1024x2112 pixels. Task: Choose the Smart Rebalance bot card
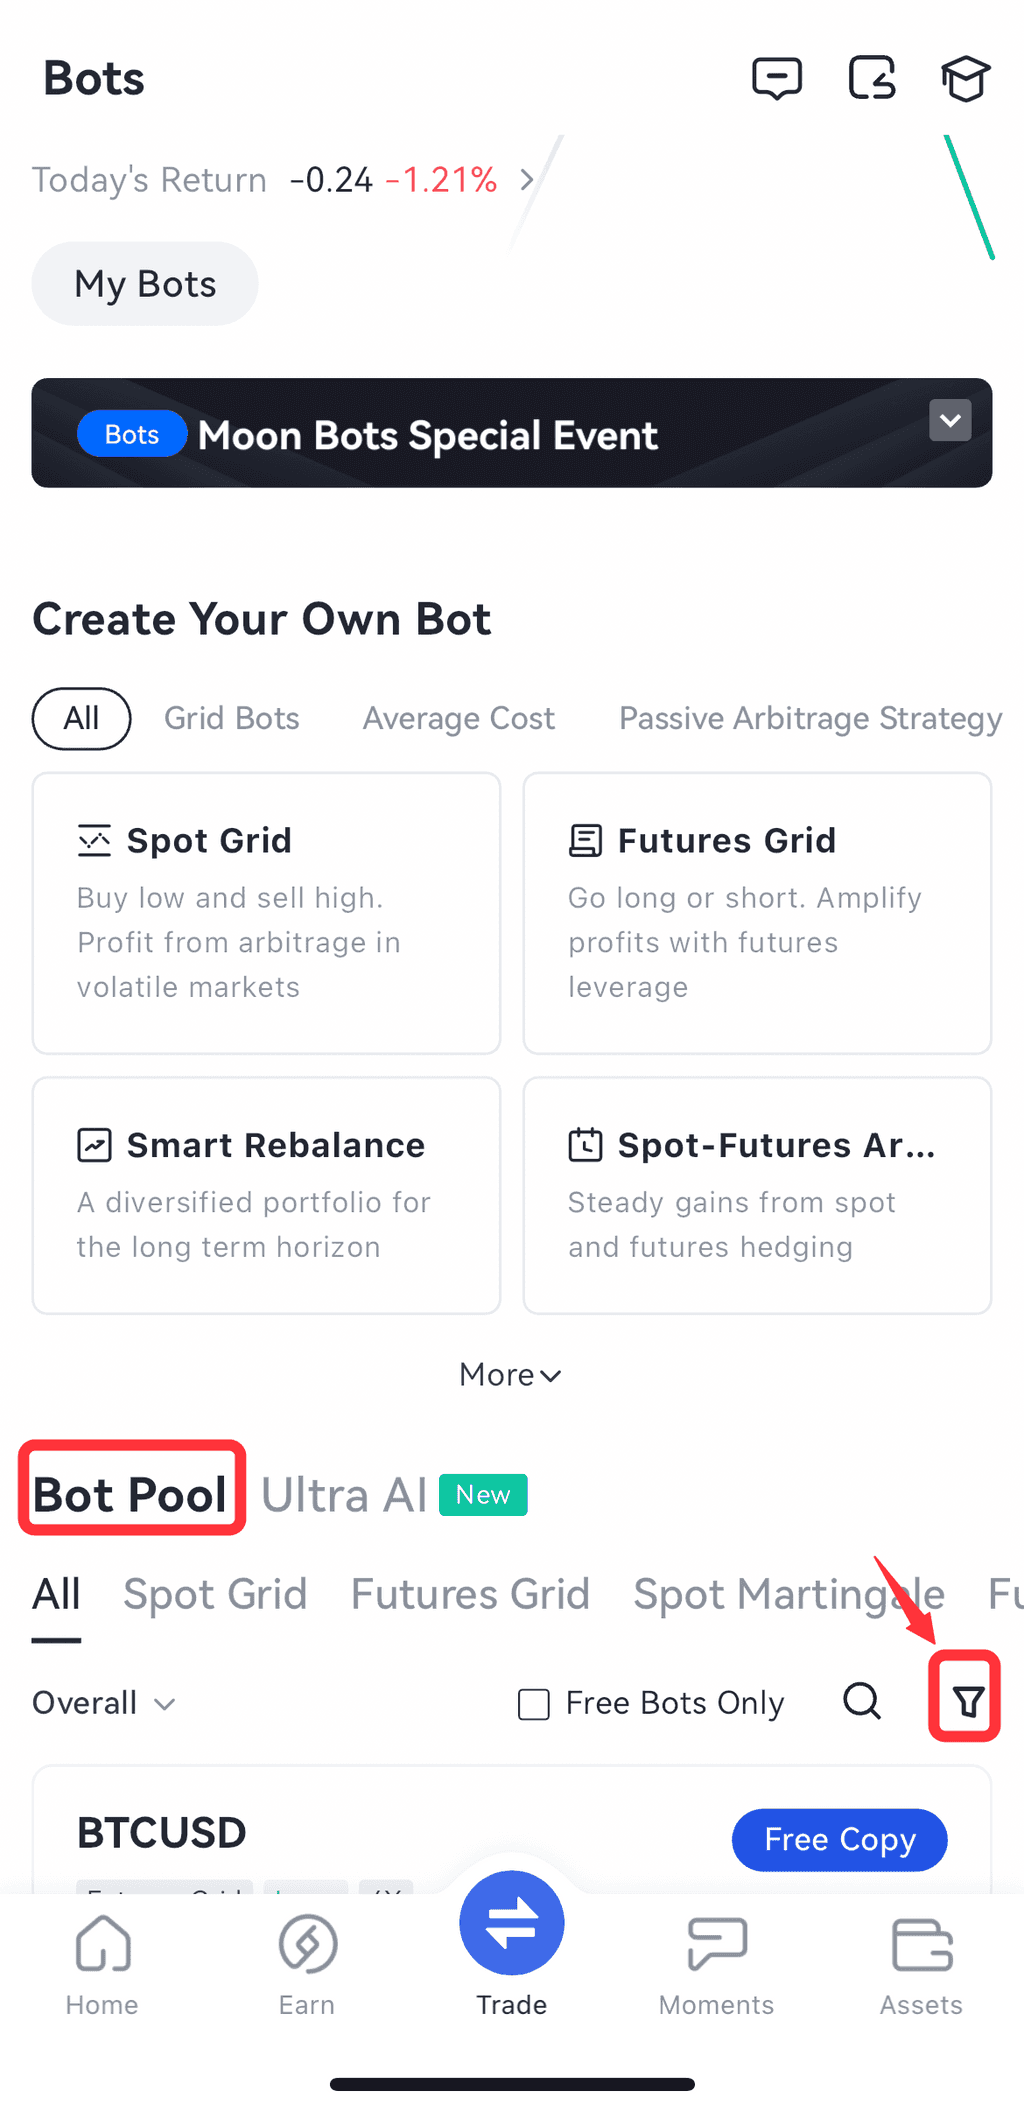coord(266,1195)
